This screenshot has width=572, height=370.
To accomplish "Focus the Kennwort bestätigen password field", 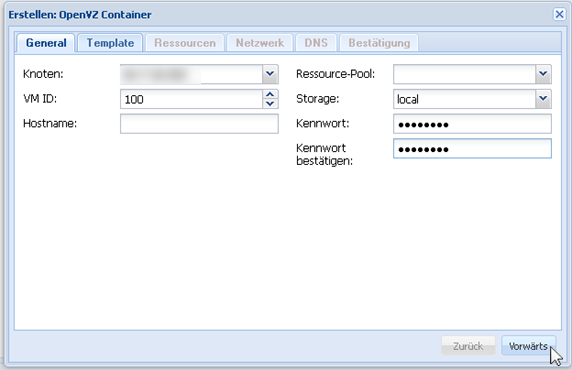I will click(472, 149).
